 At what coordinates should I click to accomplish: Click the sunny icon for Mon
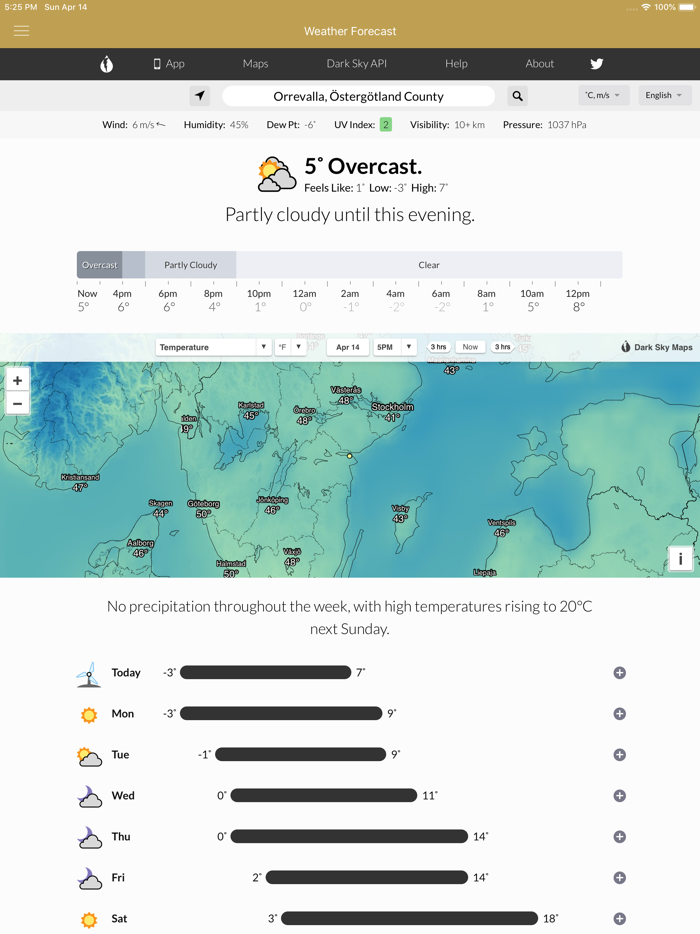[x=89, y=714]
